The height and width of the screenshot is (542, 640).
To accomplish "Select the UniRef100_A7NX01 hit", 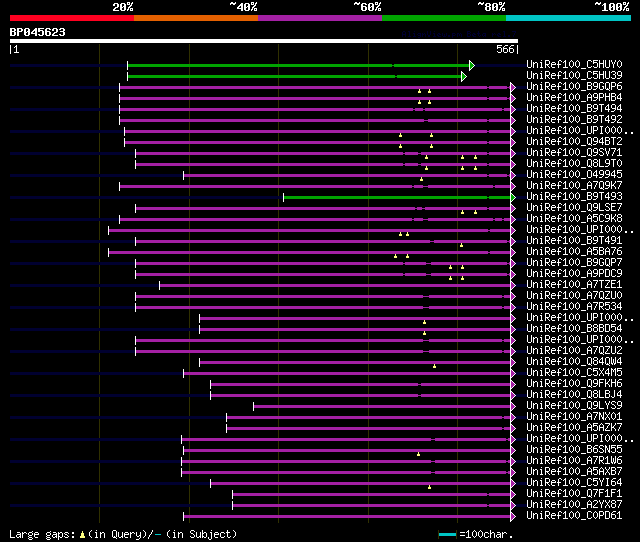I will coord(574,417).
